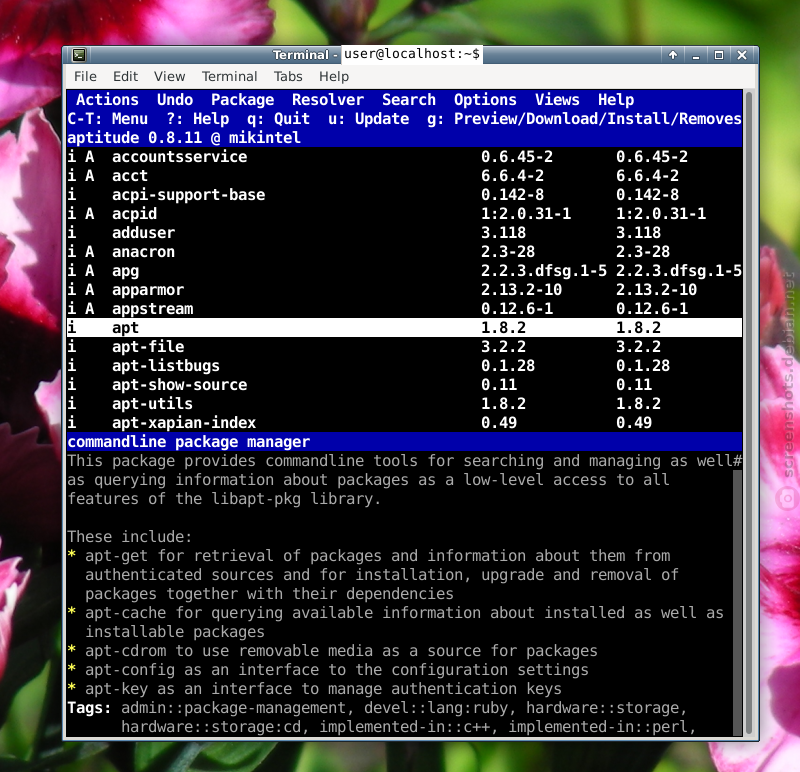Select the apg package row
This screenshot has width=800, height=772.
(404, 270)
